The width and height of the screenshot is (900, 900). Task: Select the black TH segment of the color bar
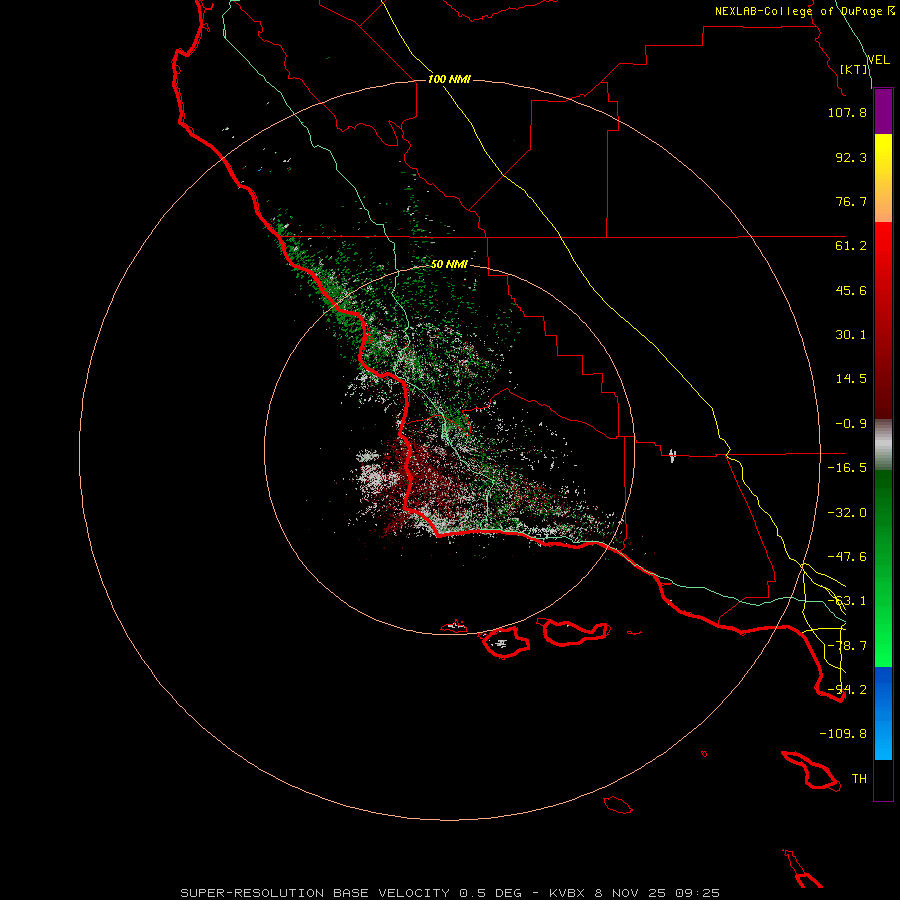(883, 780)
